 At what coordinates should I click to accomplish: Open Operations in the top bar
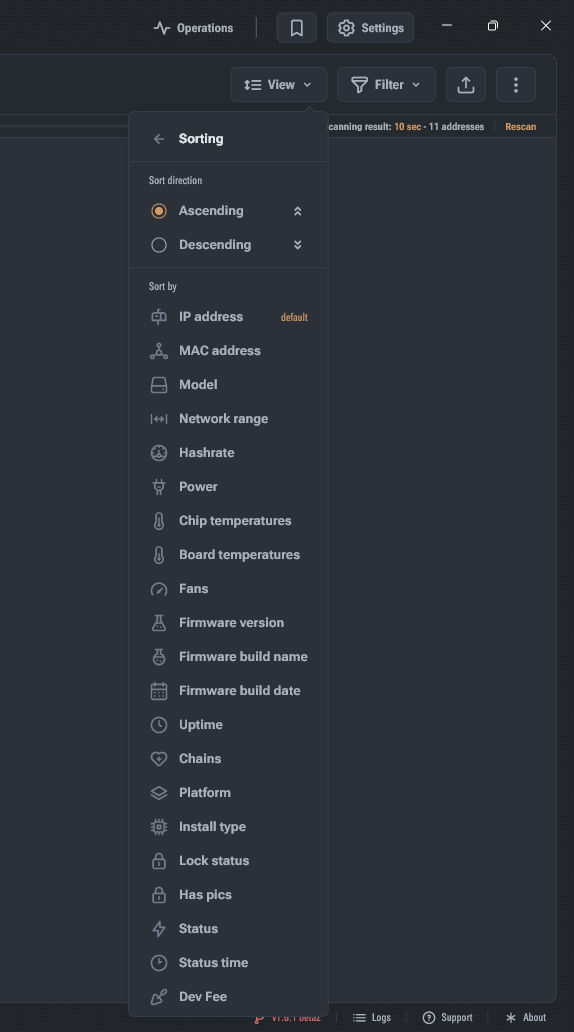pyautogui.click(x=194, y=28)
